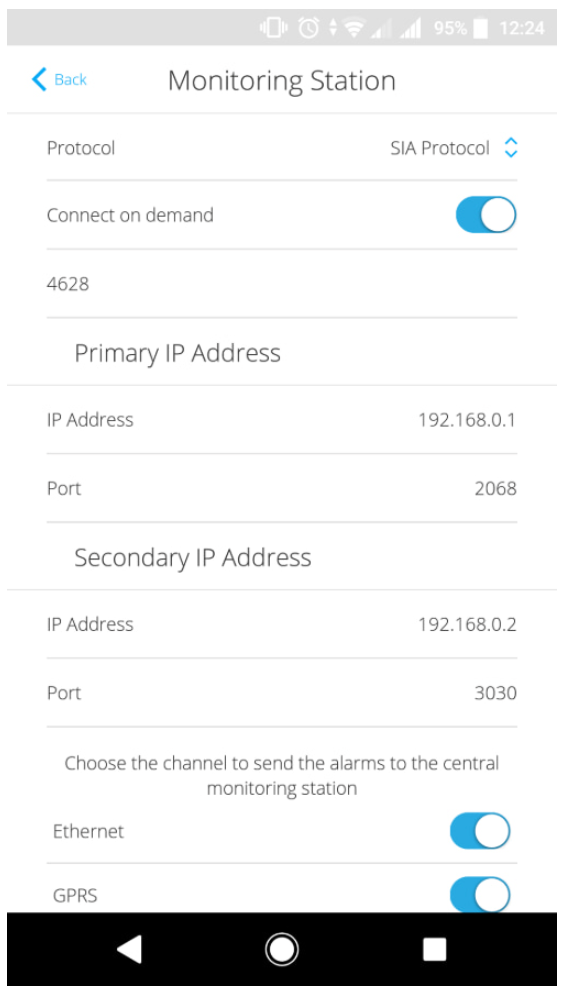566x1000 pixels.
Task: Disable the Ethernet channel toggle
Action: pyautogui.click(x=480, y=831)
